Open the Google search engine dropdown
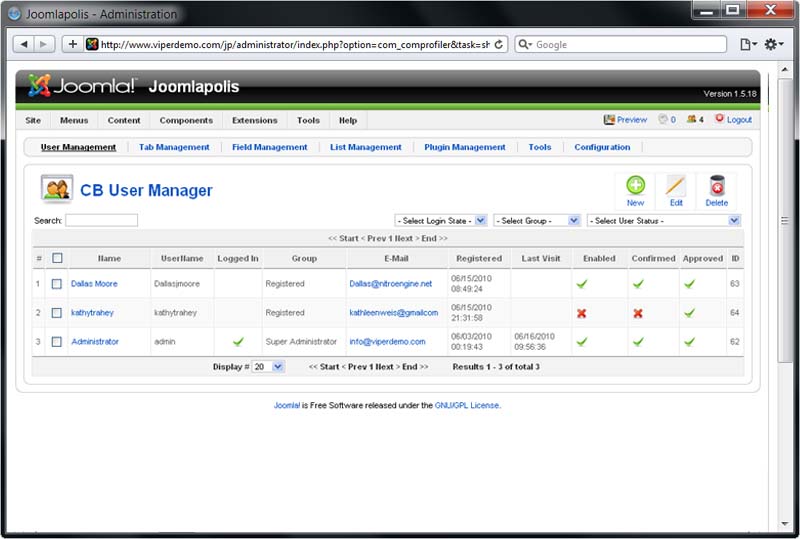800x539 pixels. pos(525,44)
